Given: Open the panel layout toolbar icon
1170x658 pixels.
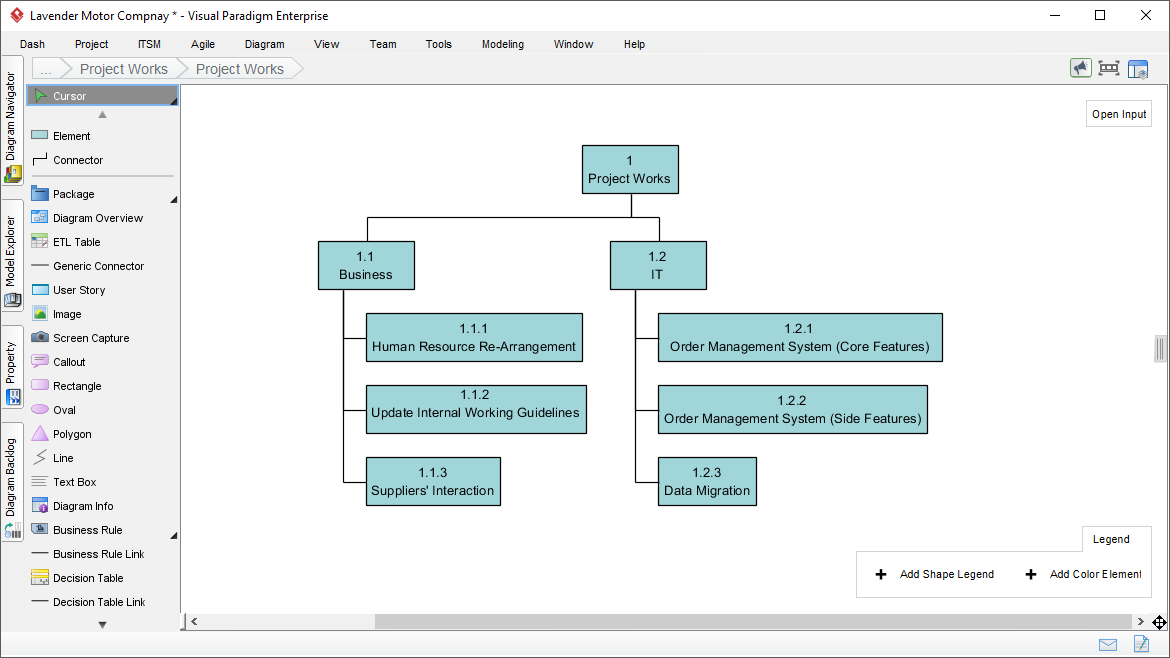Looking at the screenshot, I should 1138,69.
